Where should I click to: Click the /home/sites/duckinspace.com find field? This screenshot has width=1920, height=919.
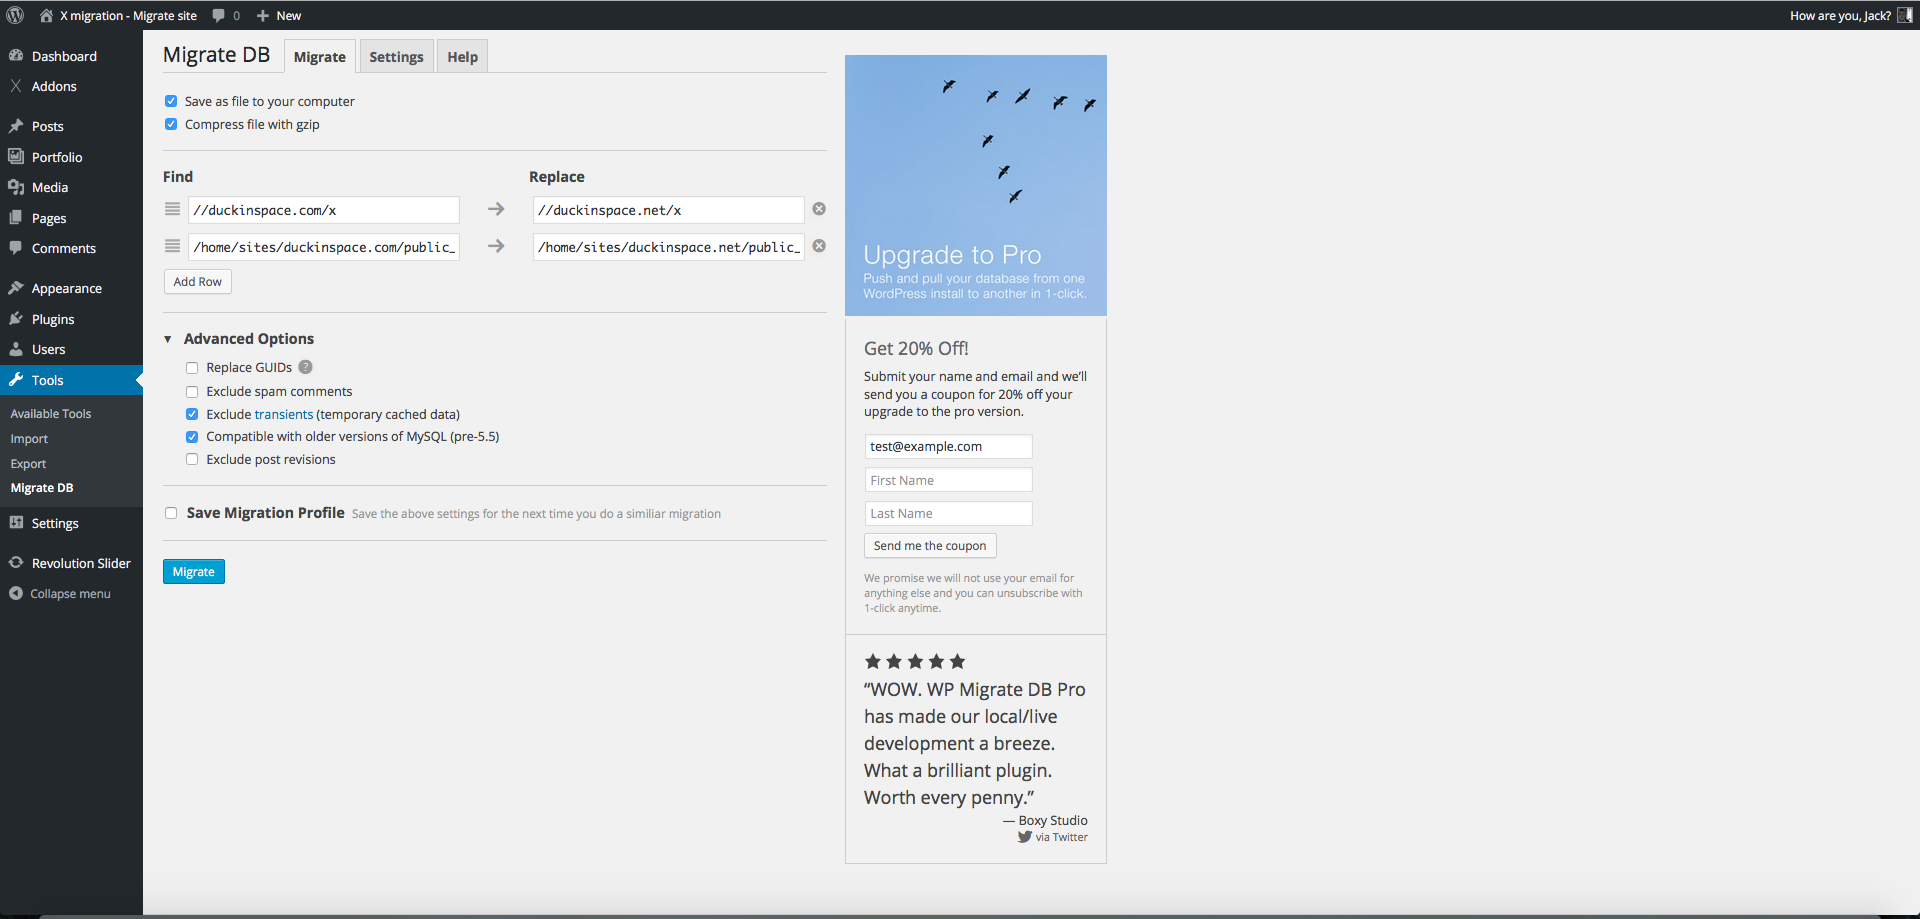pyautogui.click(x=324, y=247)
